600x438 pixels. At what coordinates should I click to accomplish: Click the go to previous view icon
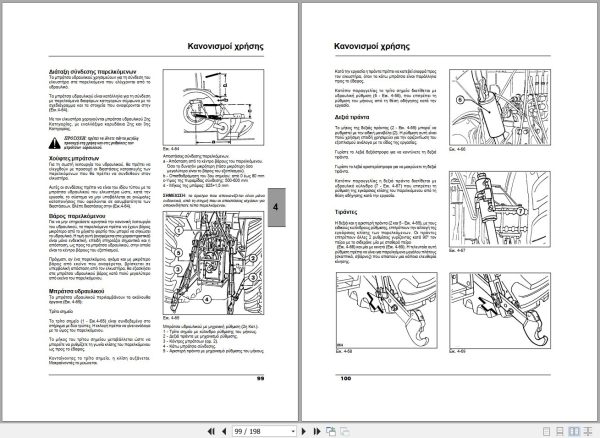click(331, 431)
